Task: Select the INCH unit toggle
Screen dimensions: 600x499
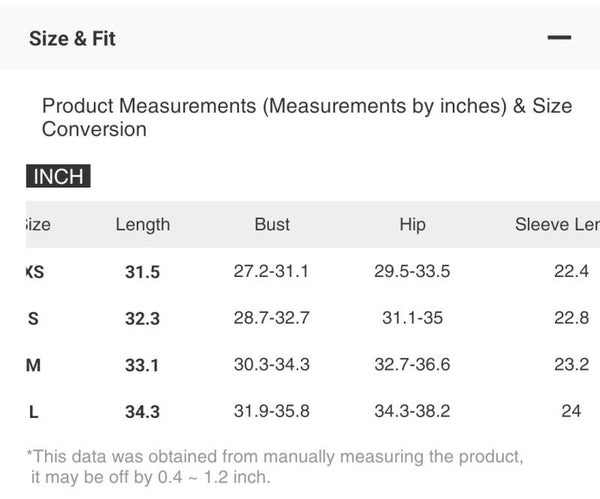Action: tap(58, 177)
